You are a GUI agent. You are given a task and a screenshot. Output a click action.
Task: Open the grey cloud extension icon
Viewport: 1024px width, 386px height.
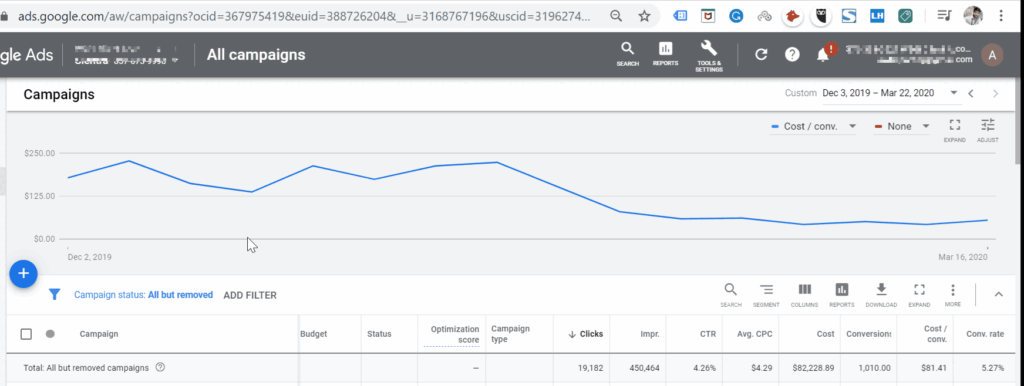(x=764, y=16)
